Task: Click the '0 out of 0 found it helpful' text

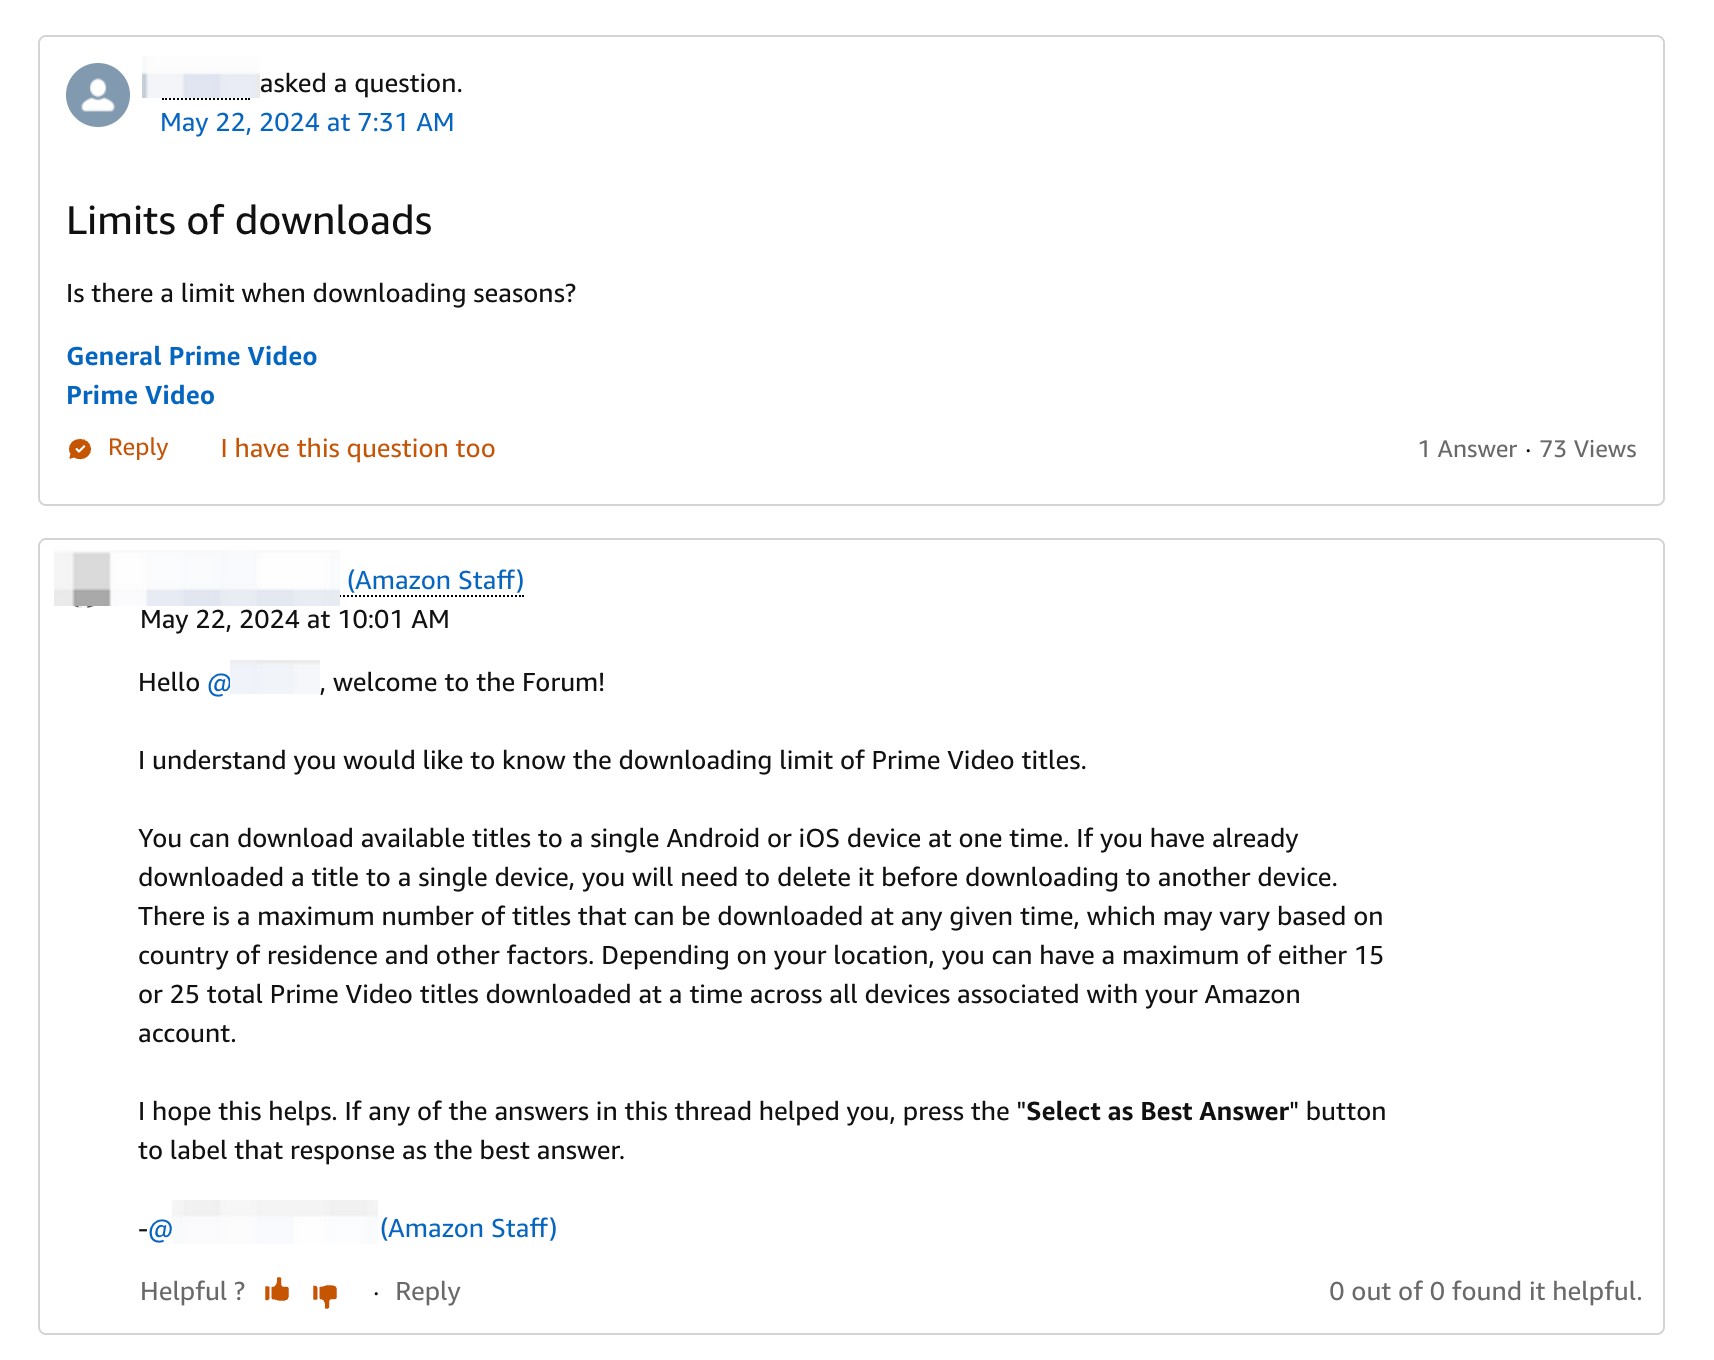Action: click(x=1484, y=1291)
